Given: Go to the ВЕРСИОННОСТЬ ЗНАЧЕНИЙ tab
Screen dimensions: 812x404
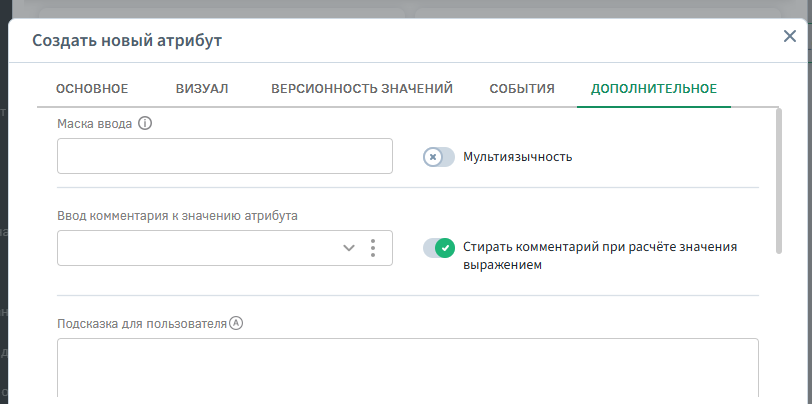Looking at the screenshot, I should coord(362,89).
